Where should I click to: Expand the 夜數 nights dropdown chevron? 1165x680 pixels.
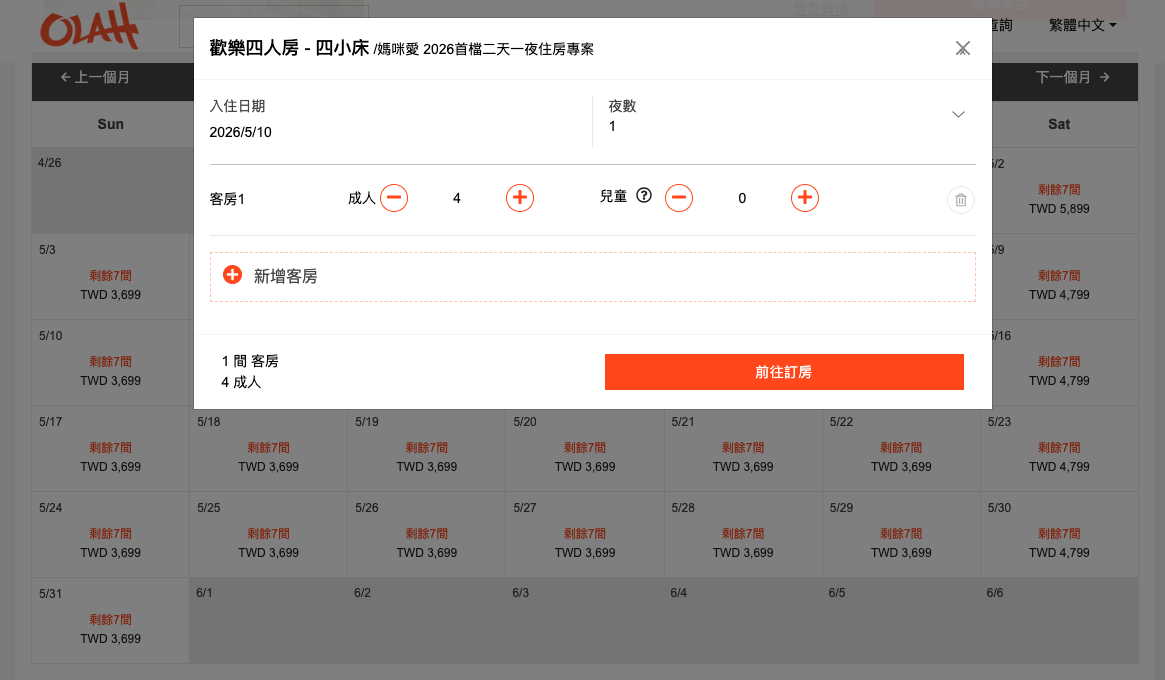click(958, 115)
